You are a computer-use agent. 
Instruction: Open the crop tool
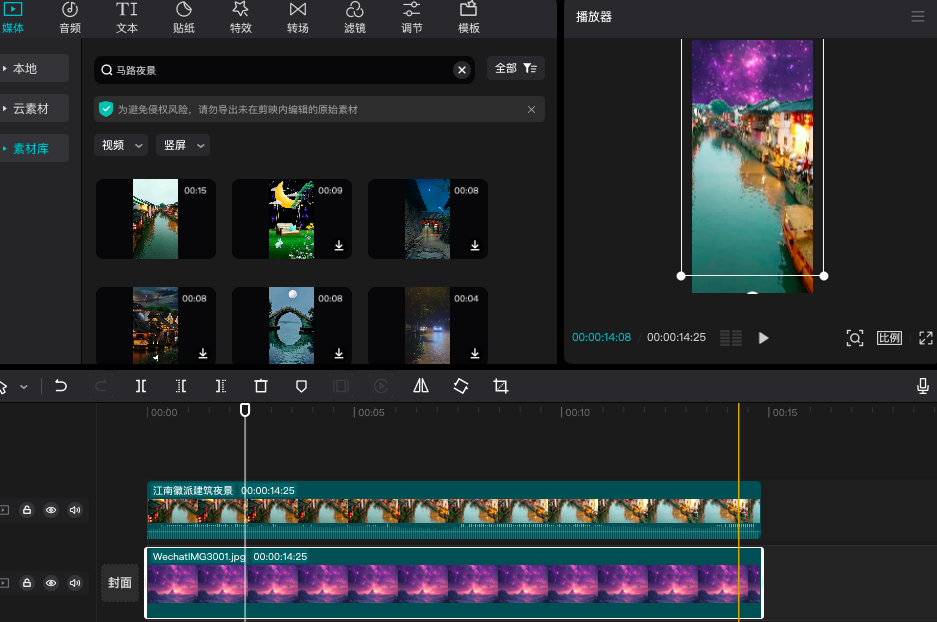pyautogui.click(x=501, y=386)
